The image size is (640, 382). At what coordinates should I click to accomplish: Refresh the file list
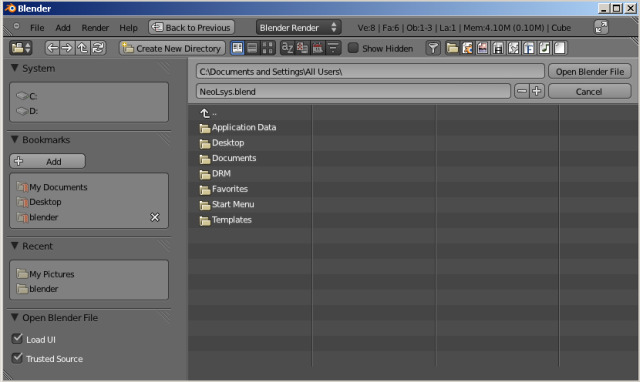point(98,48)
